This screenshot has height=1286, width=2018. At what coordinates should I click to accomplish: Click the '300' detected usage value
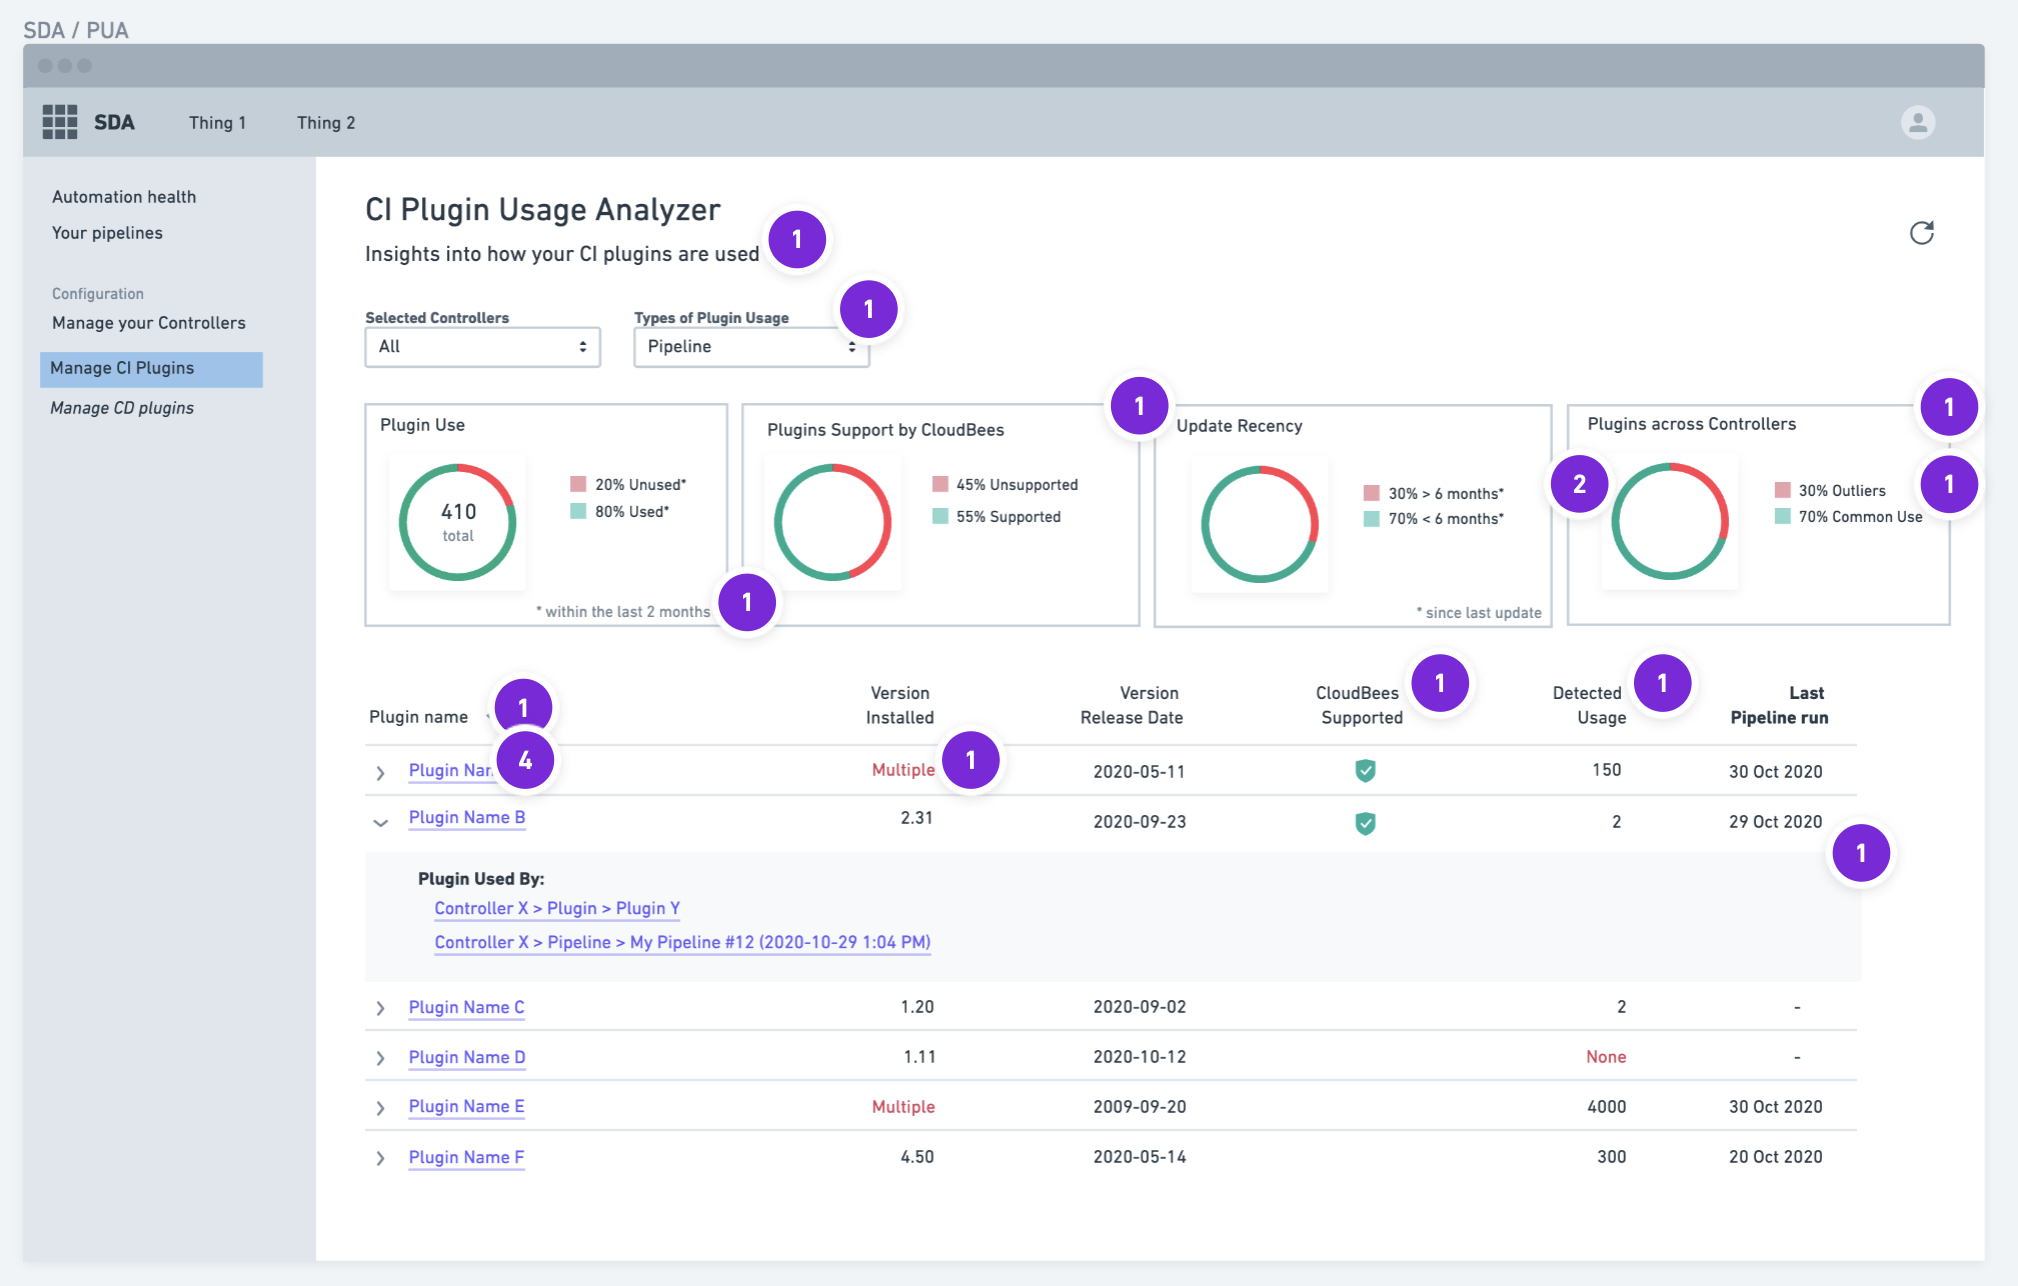click(x=1611, y=1157)
